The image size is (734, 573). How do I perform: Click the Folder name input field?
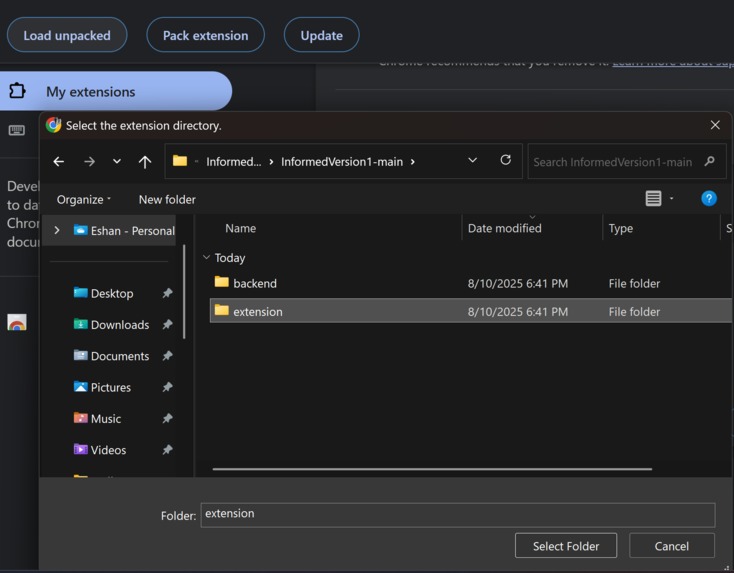click(458, 514)
